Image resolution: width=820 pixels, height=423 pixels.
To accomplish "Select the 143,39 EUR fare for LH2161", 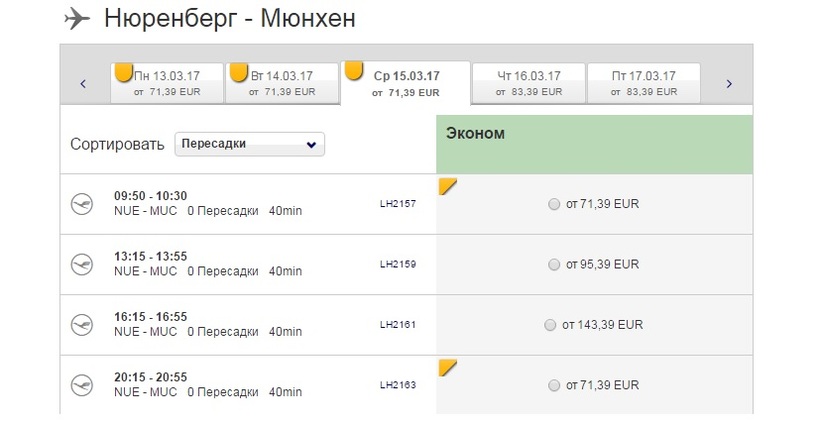I will [x=550, y=325].
